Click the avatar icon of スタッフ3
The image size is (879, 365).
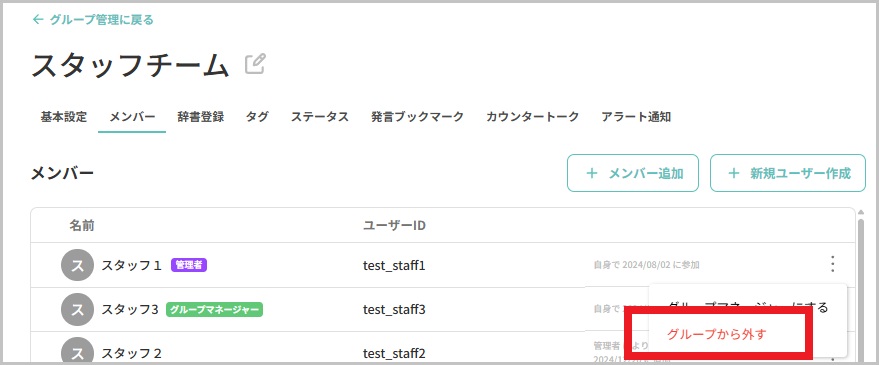(x=77, y=309)
